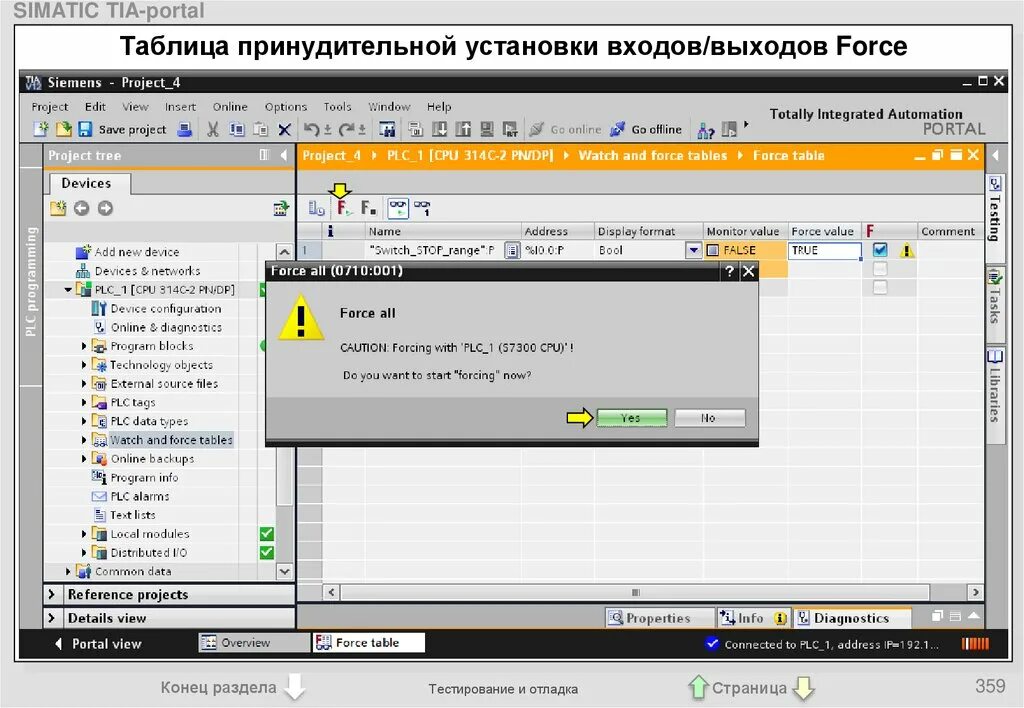Collapse the PLC_1 device tree node

[68, 289]
